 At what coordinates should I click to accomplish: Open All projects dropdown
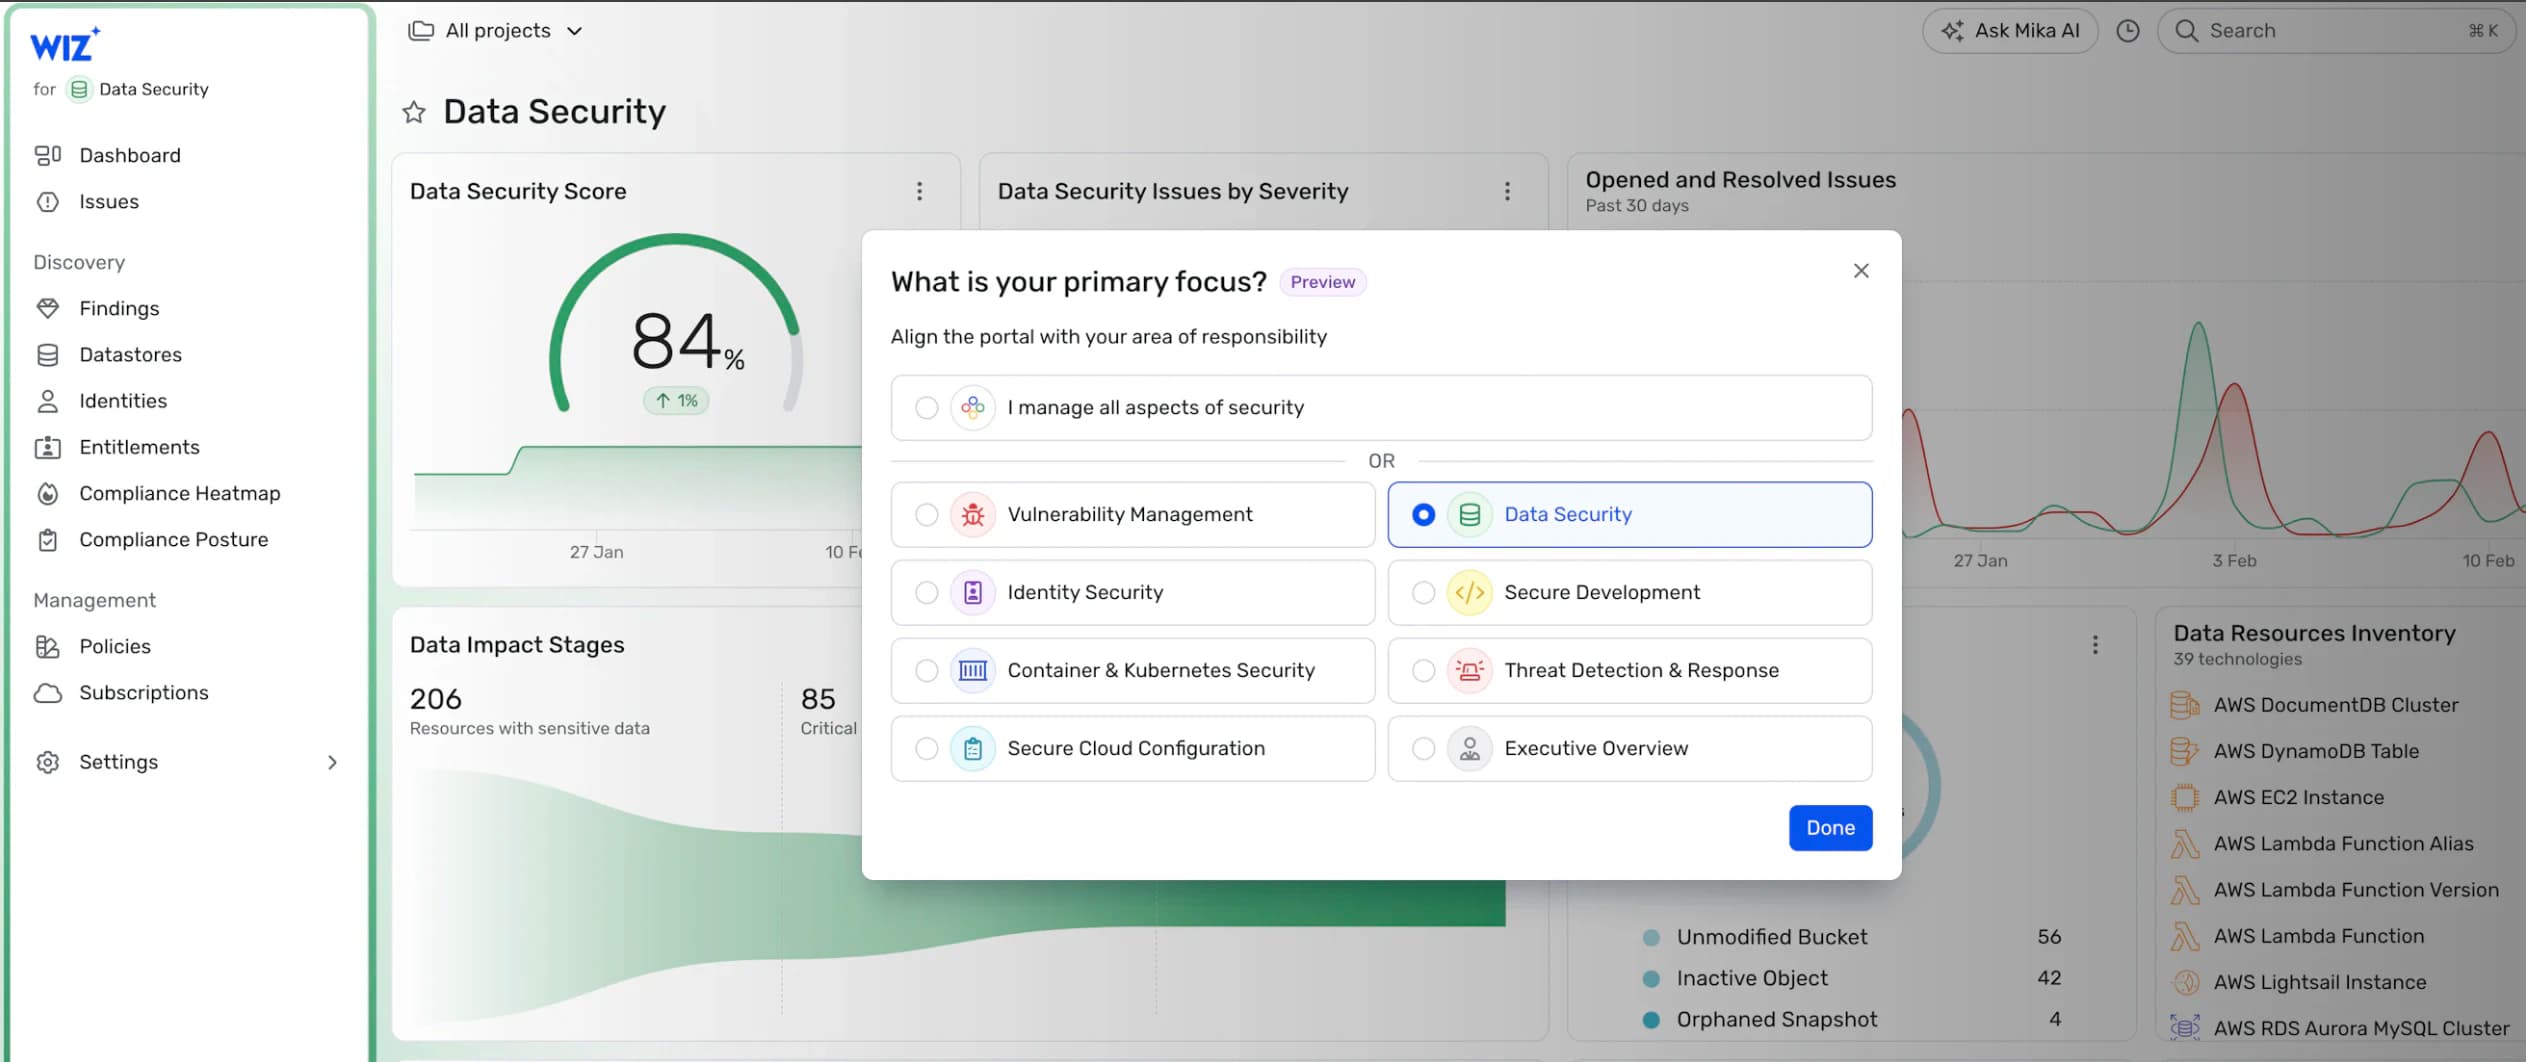(x=496, y=31)
